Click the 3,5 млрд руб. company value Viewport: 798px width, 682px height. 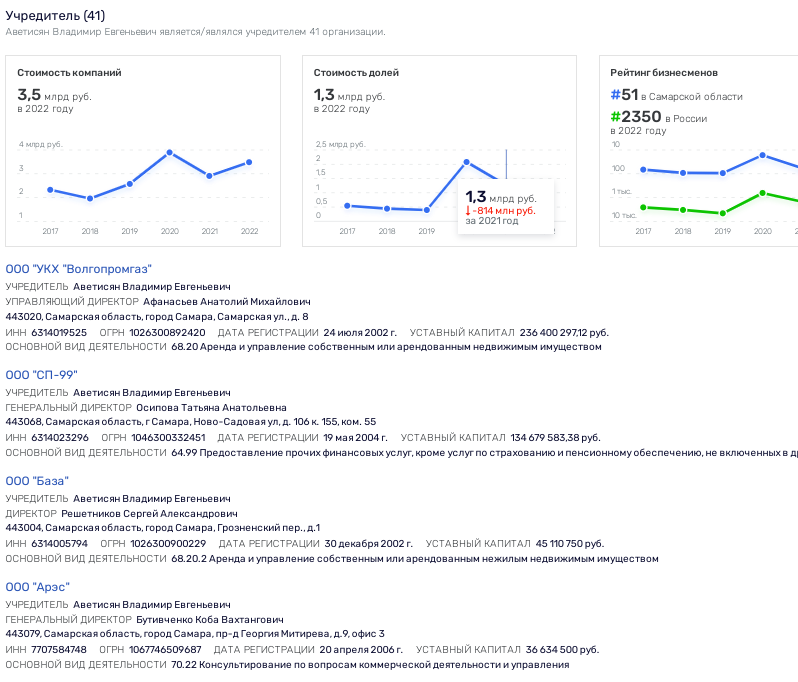click(x=54, y=95)
